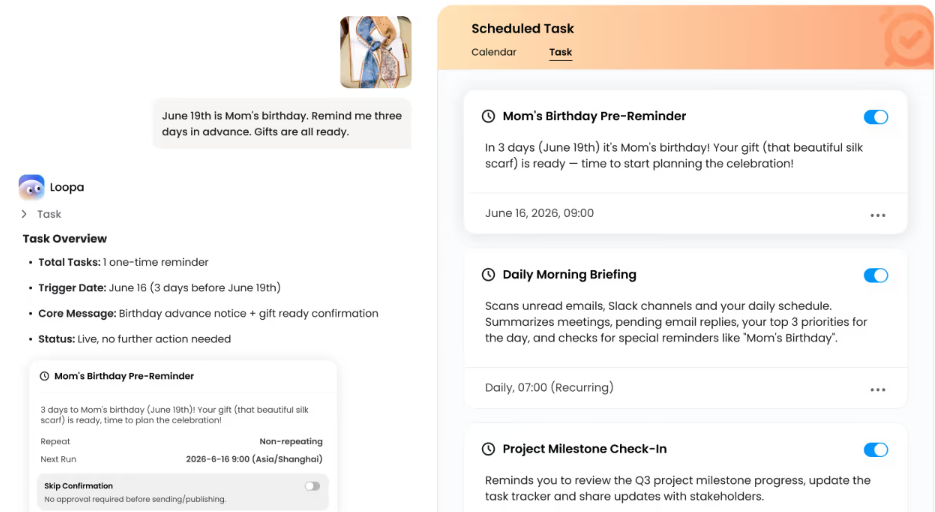
Task: Turn off Daily Morning Briefing toggle
Action: [x=876, y=275]
